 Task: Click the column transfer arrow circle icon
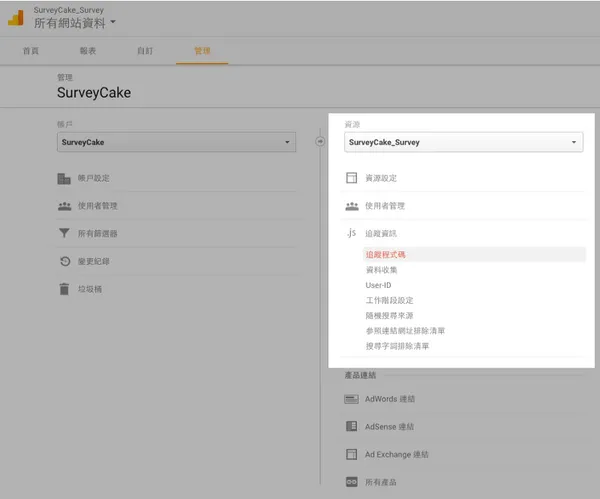pos(320,142)
